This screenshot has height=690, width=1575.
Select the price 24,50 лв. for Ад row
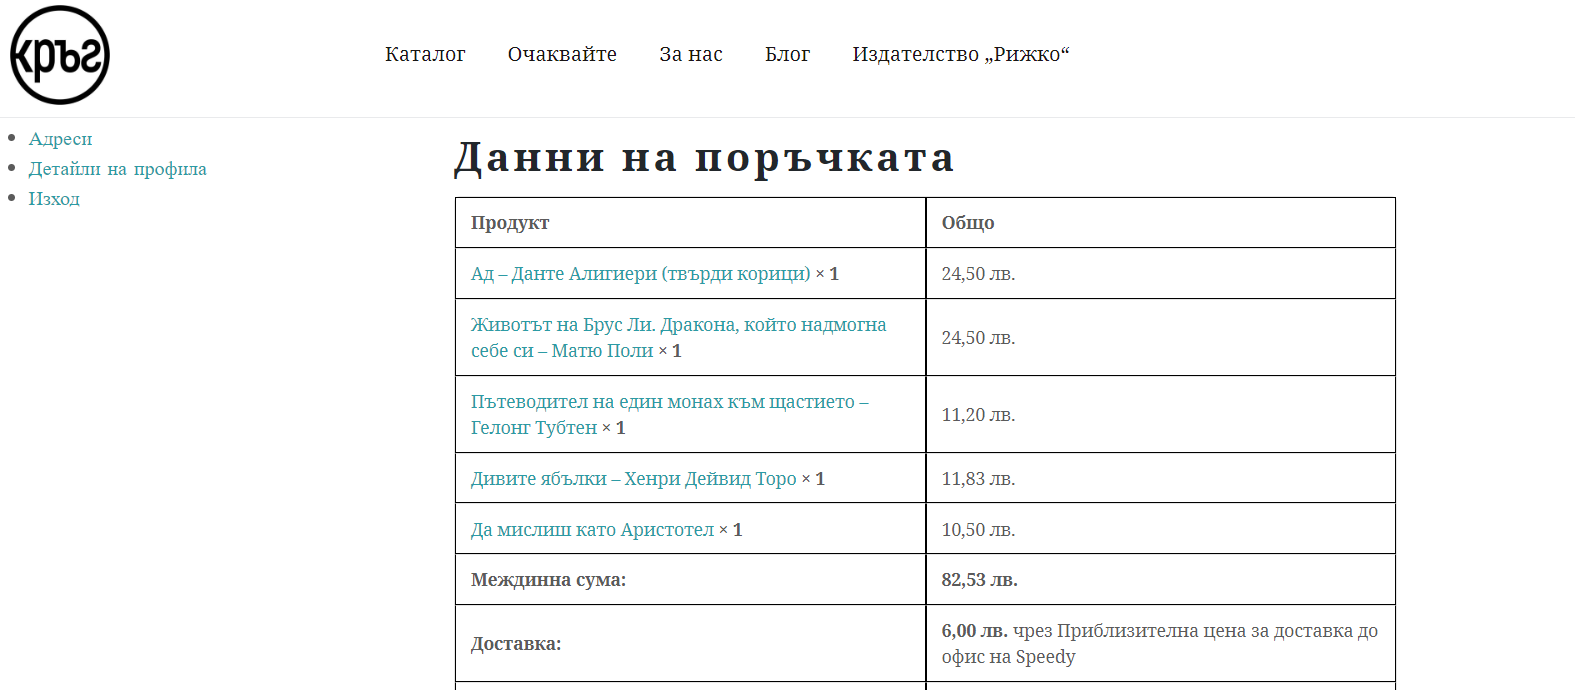point(978,273)
